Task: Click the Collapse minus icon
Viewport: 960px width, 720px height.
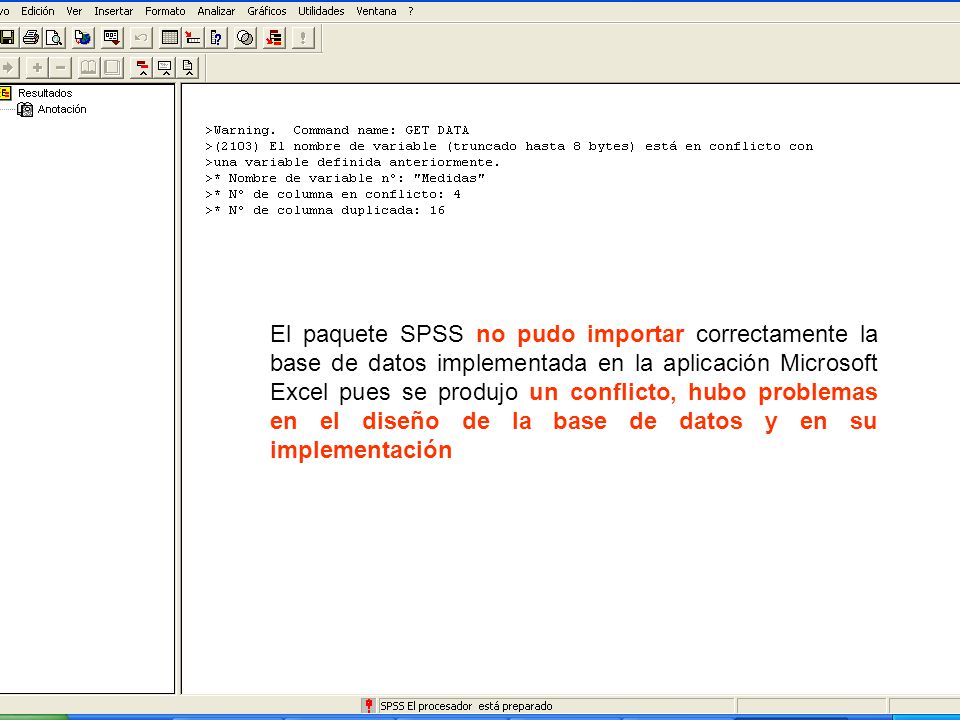Action: point(60,67)
